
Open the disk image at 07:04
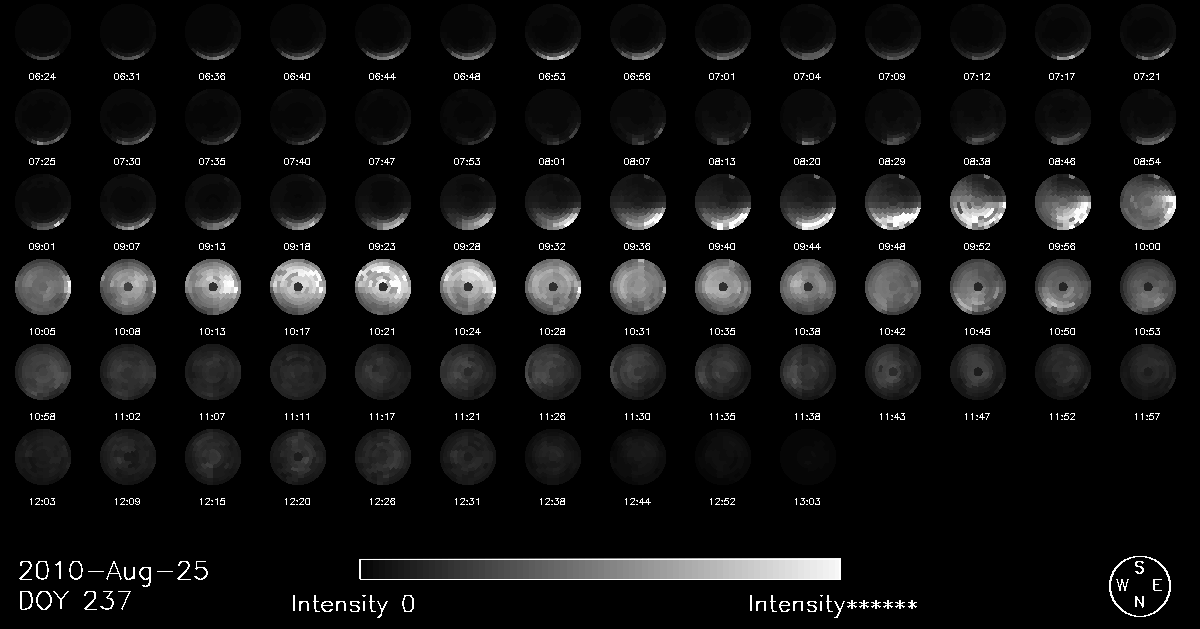tap(807, 32)
